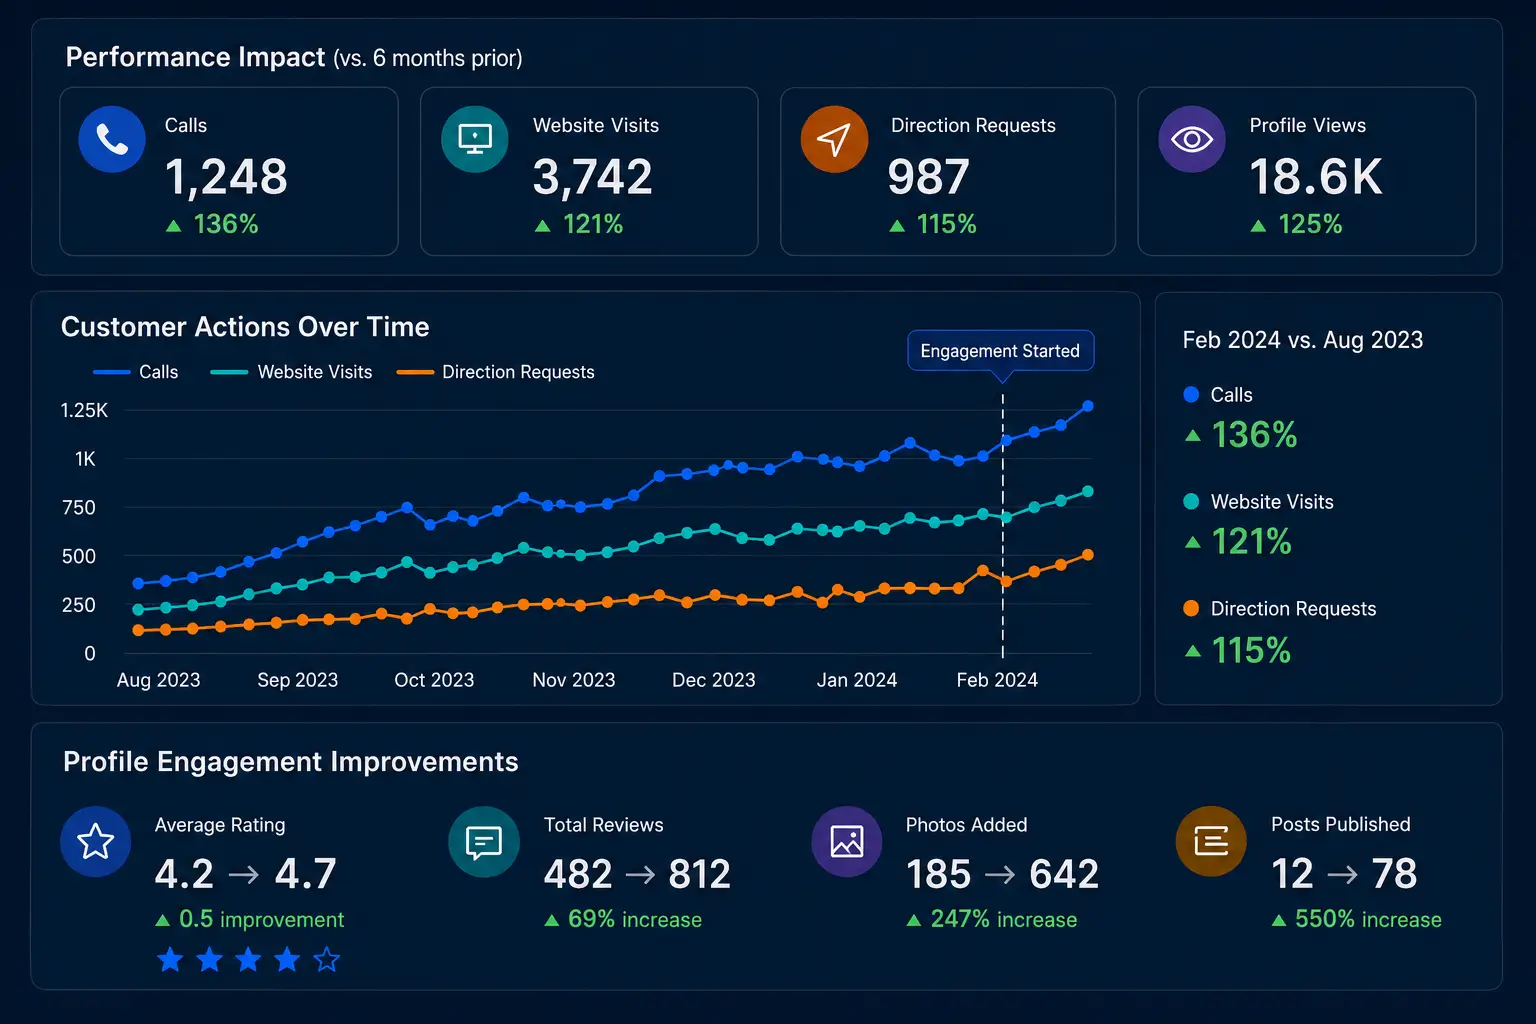1536x1024 pixels.
Task: Click the 987 Direction Requests value
Action: [x=929, y=178]
